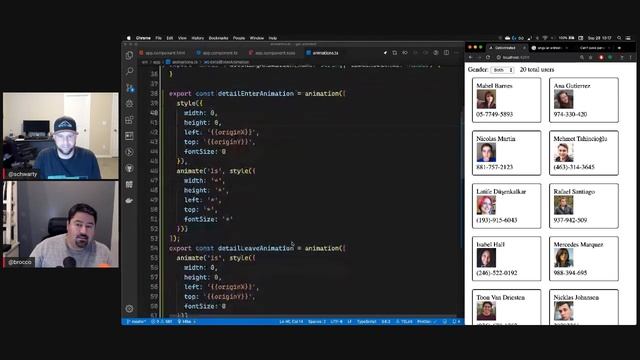Open macOS Spotlight search in menu bar
The height and width of the screenshot is (360, 640).
point(619,38)
